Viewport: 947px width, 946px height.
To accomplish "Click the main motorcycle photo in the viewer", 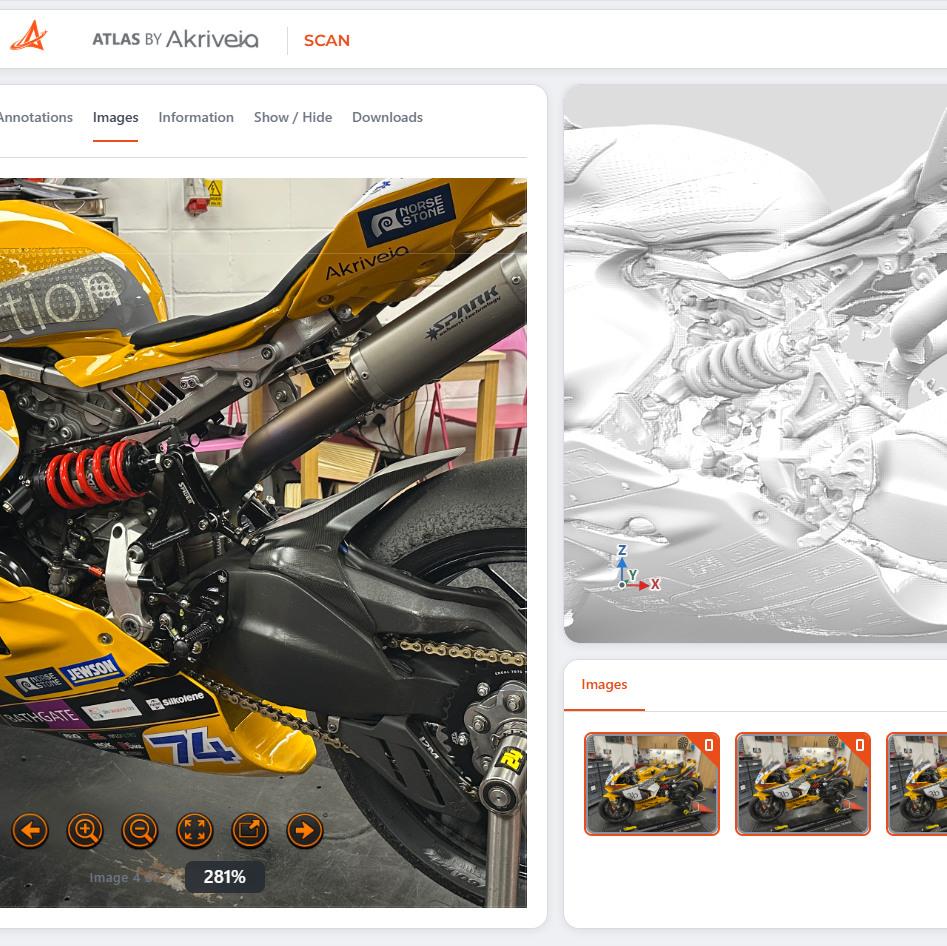I will pos(263,542).
